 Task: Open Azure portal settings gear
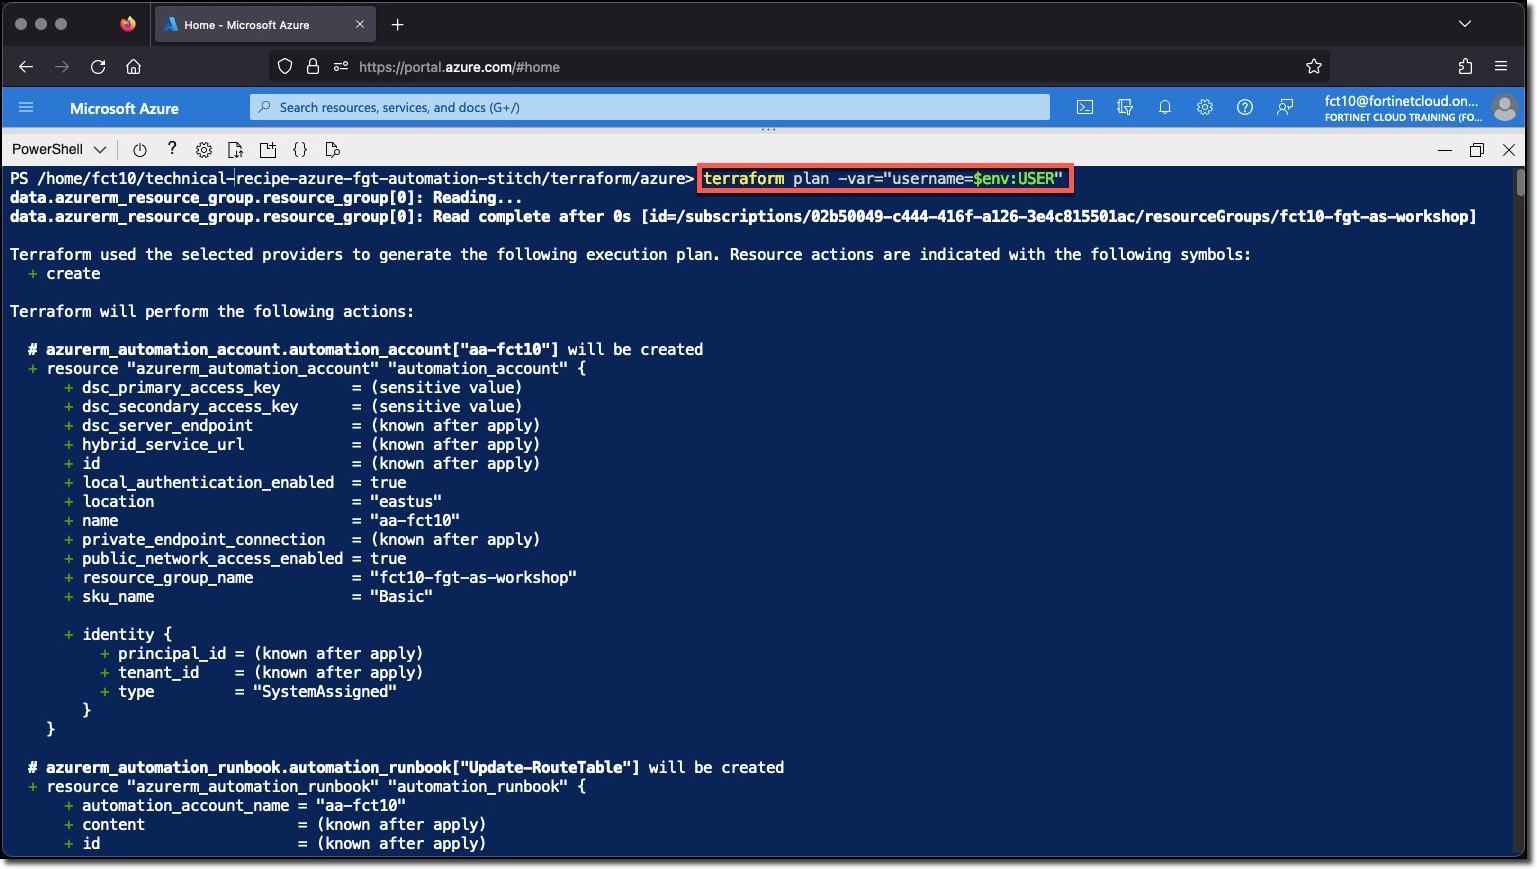click(1205, 107)
